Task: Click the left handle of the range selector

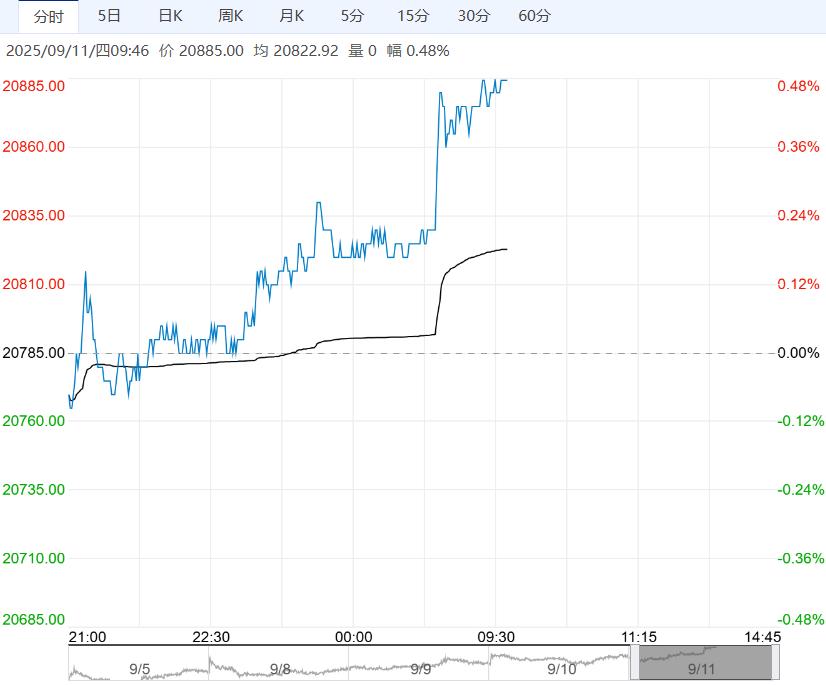Action: coord(635,663)
